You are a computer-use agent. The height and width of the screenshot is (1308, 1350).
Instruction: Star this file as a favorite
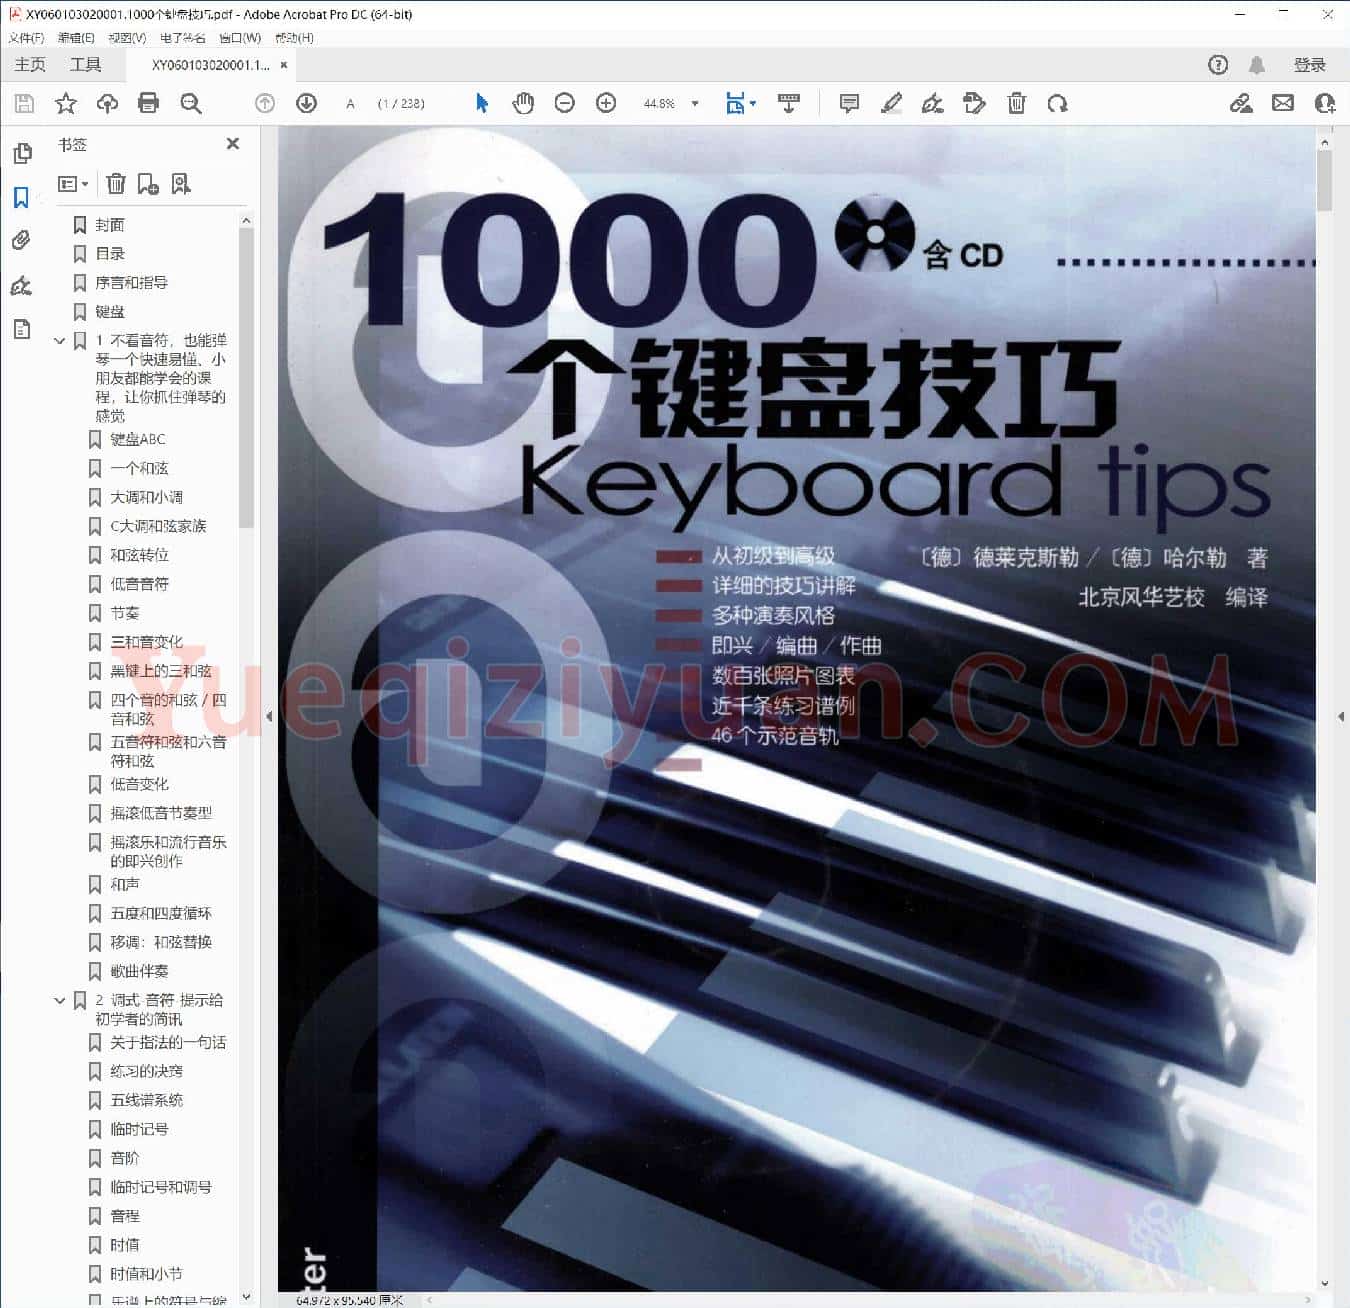66,103
